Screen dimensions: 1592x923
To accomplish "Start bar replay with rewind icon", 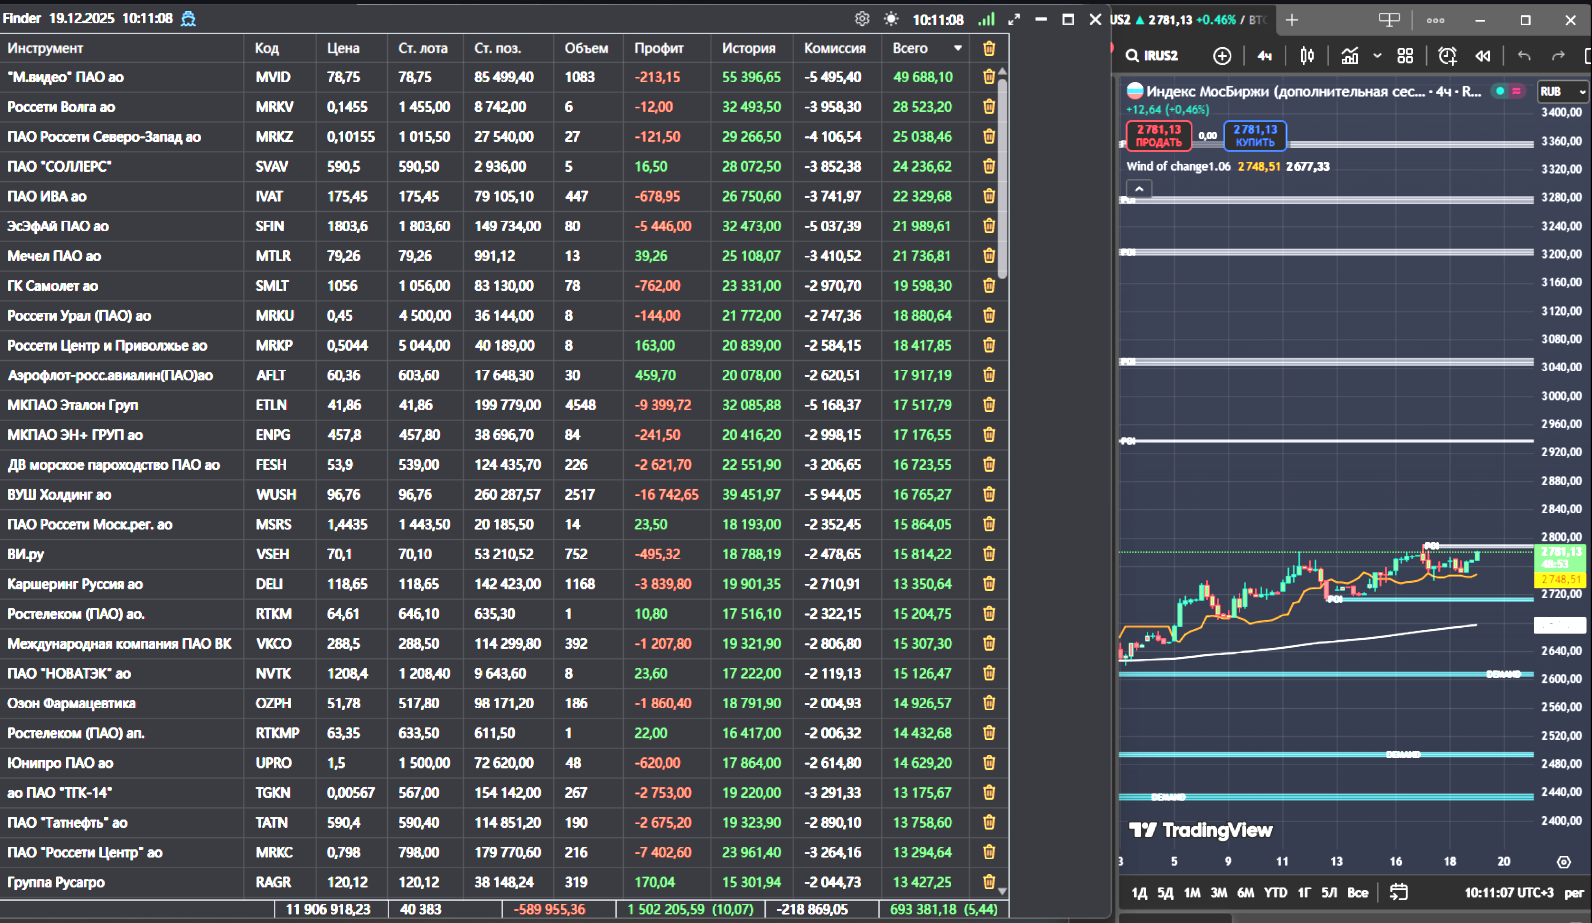I will [1483, 56].
